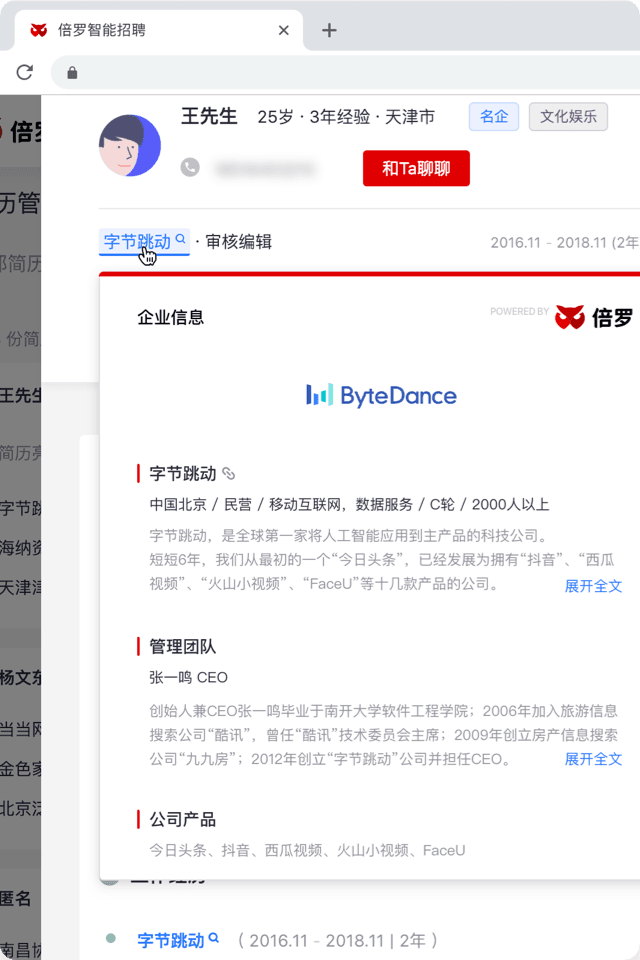640x960 pixels.
Task: Expand full text of company description
Action: click(593, 586)
